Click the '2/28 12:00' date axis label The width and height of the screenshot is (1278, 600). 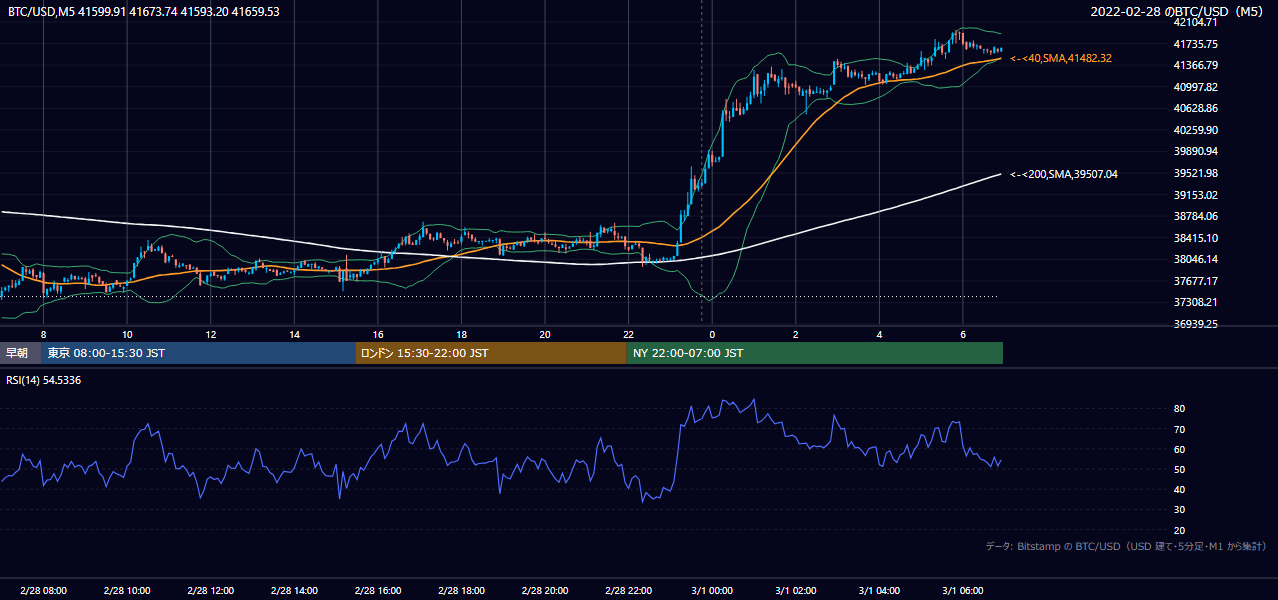click(210, 591)
